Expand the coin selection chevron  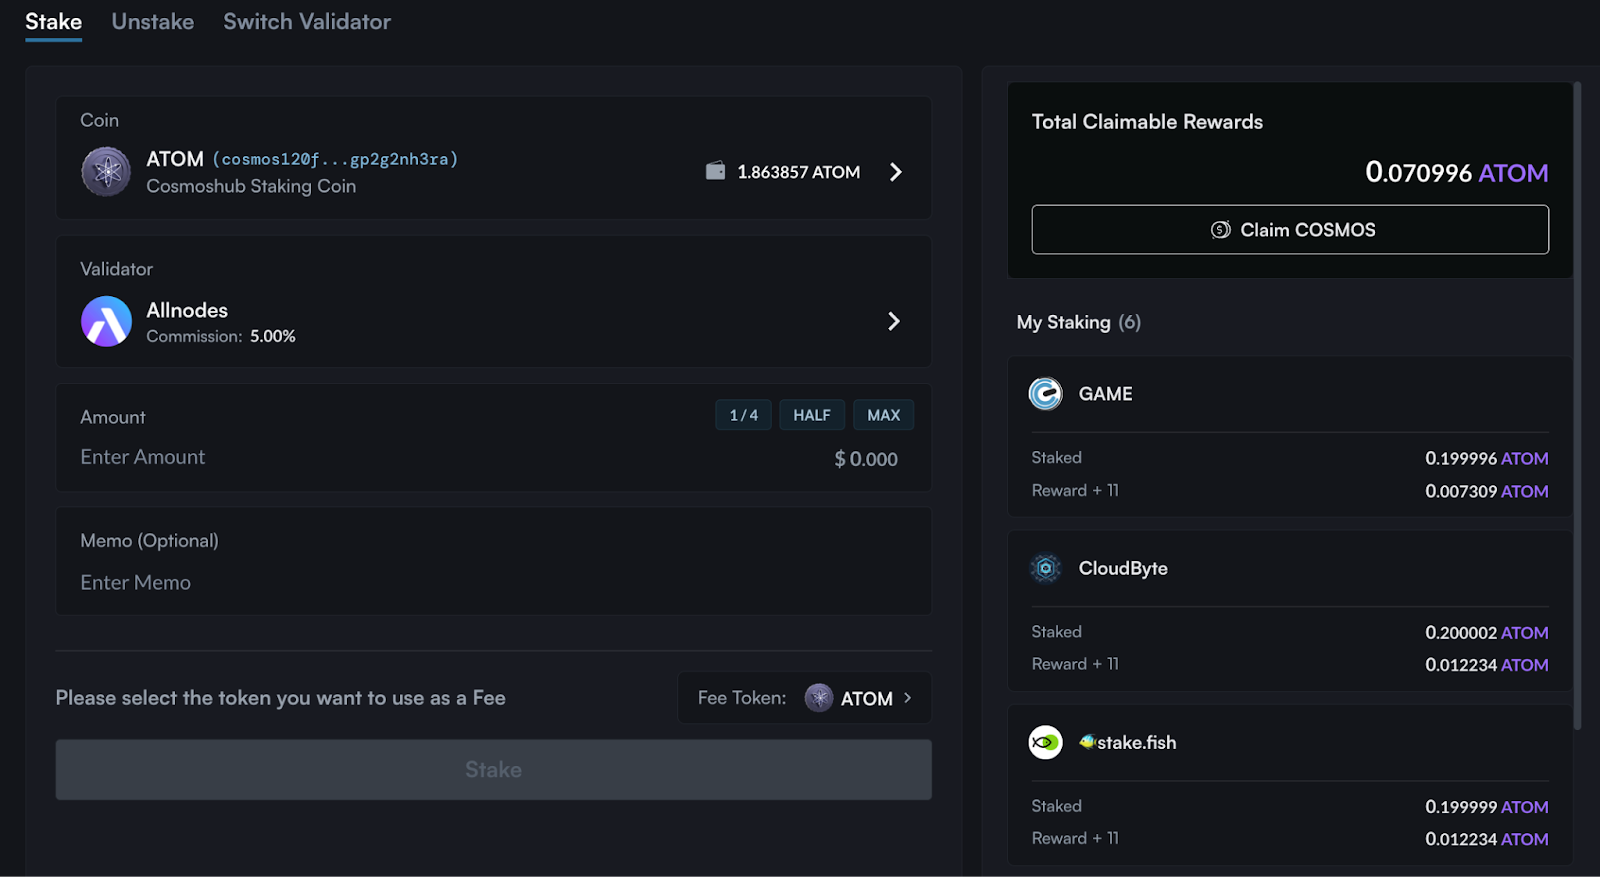pyautogui.click(x=895, y=172)
